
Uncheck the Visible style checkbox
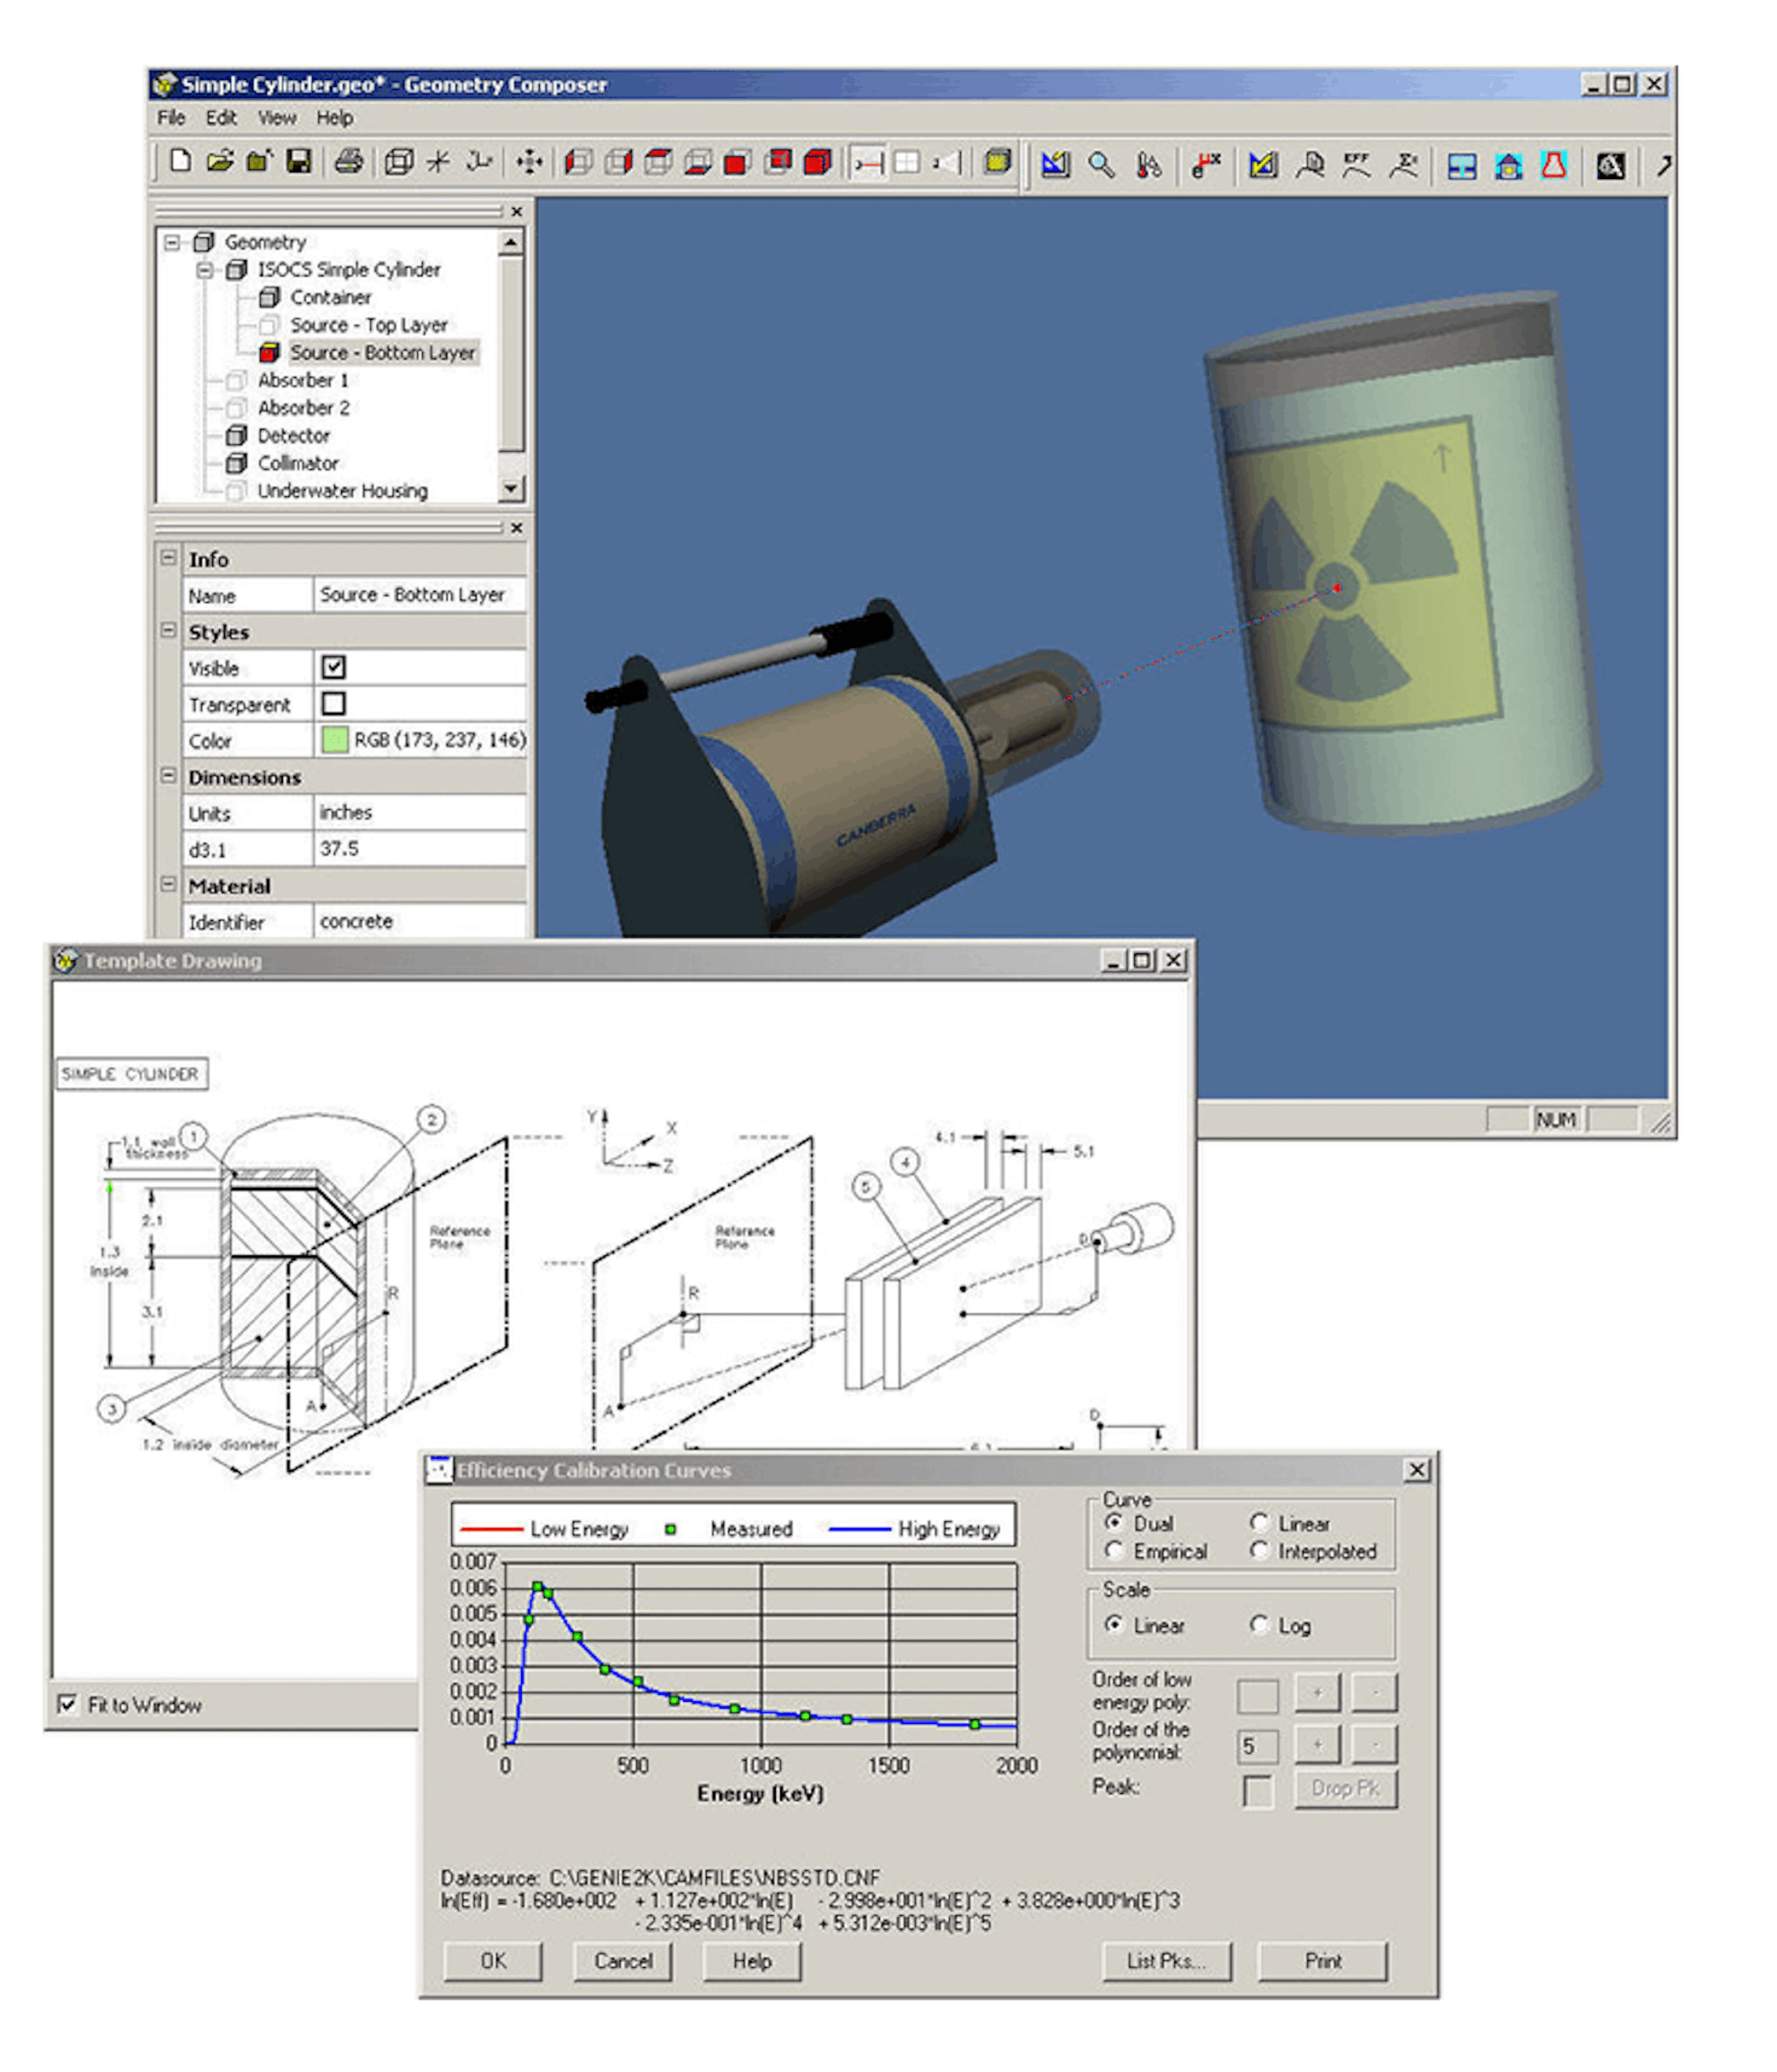coord(334,667)
